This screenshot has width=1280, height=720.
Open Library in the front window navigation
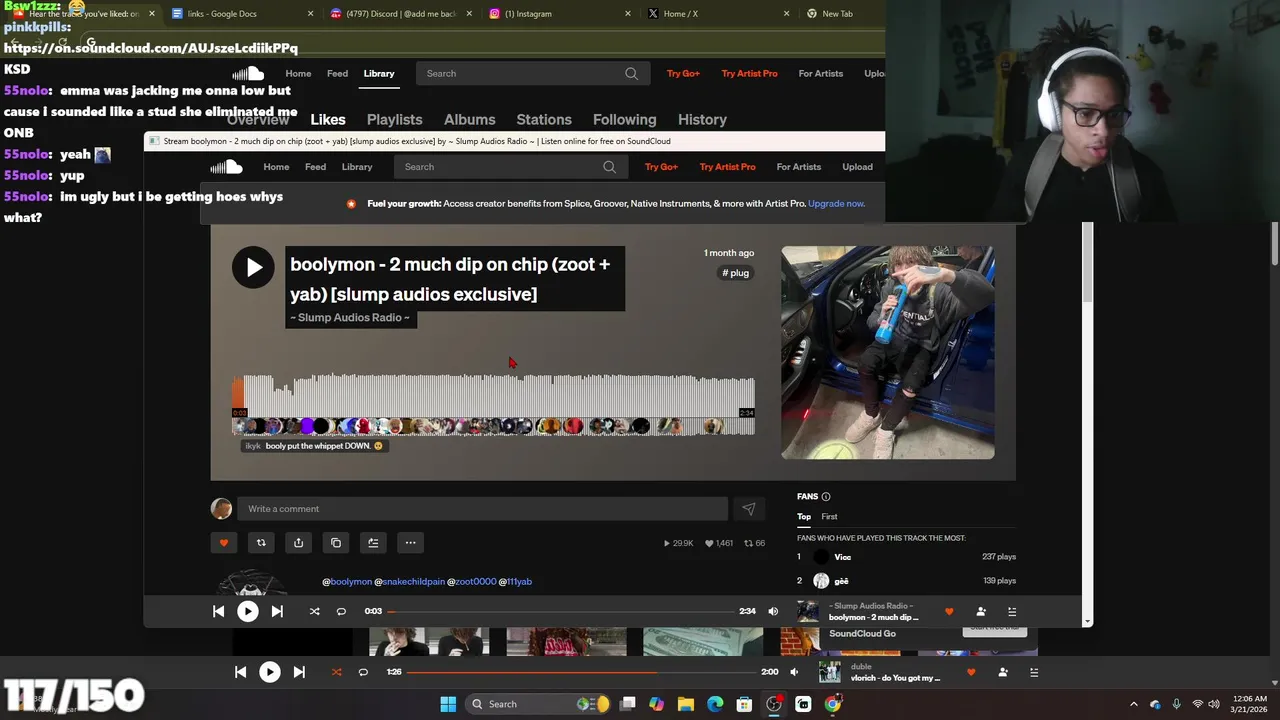[357, 167]
